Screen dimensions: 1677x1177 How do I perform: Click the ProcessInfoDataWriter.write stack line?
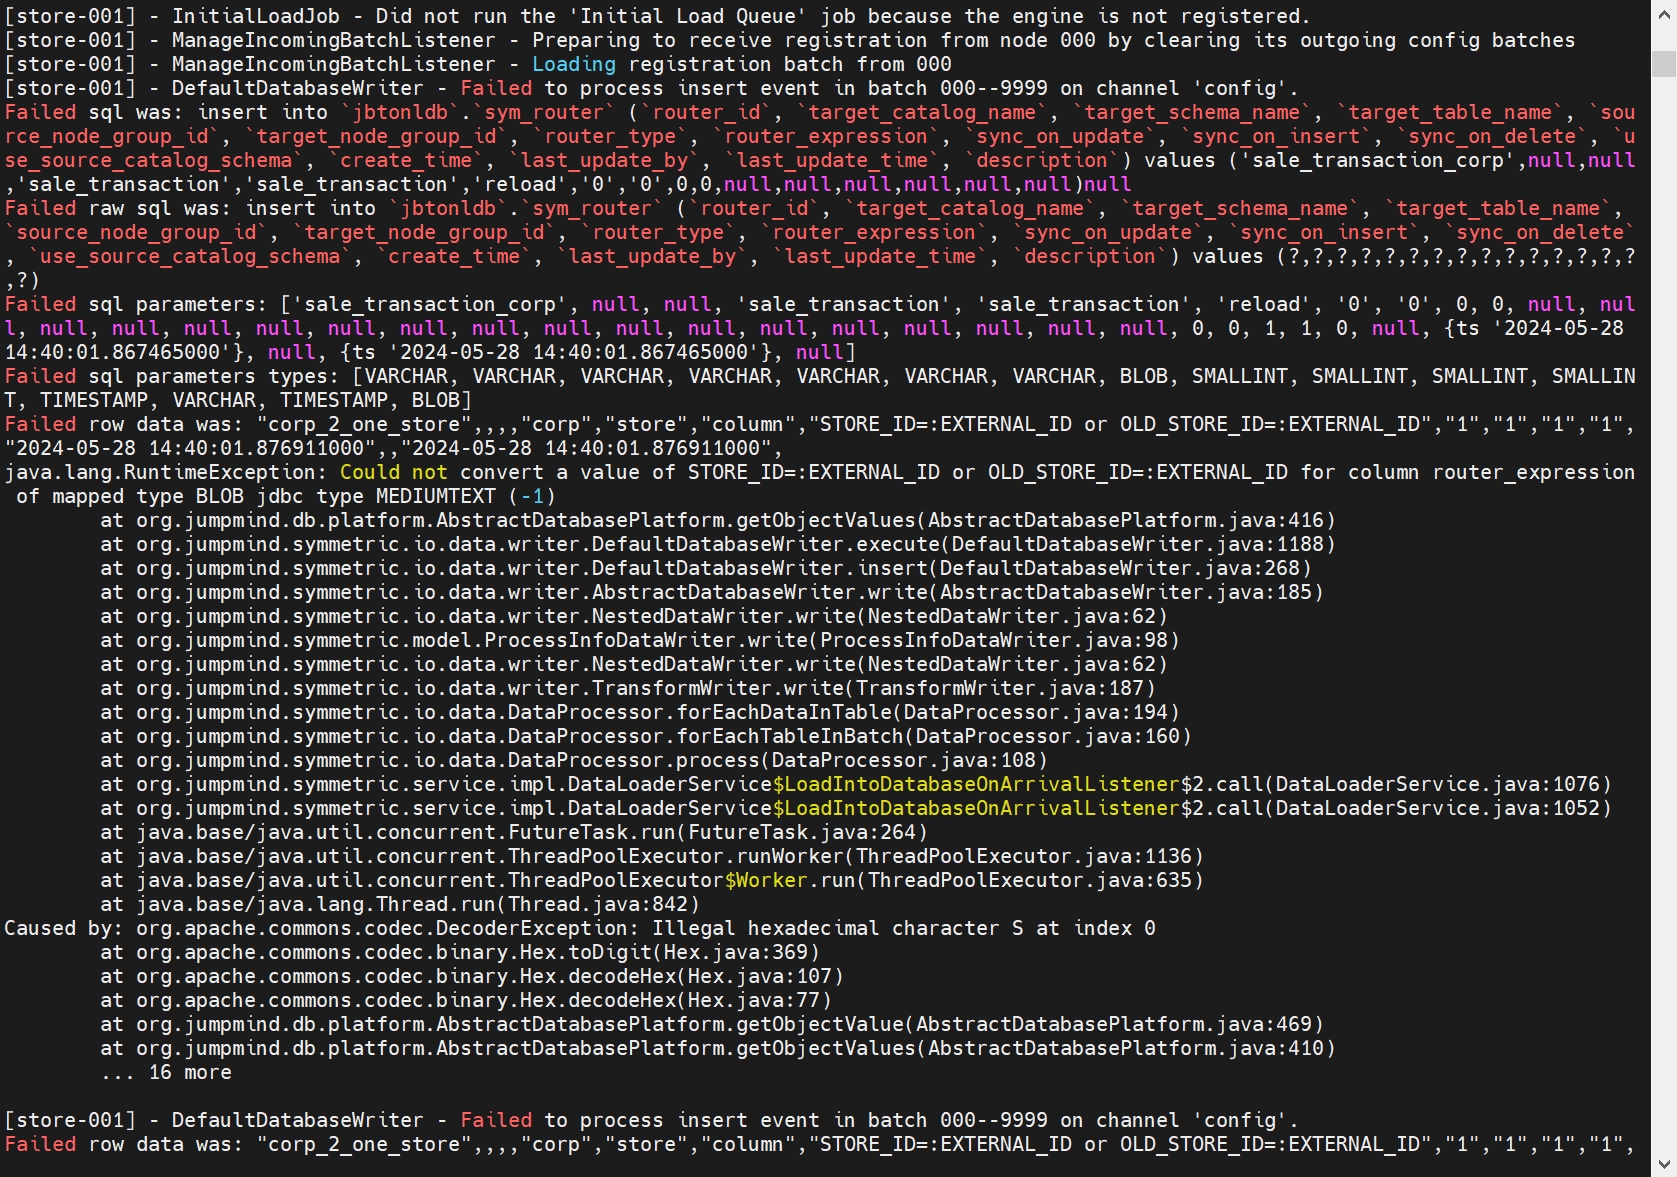tap(640, 640)
